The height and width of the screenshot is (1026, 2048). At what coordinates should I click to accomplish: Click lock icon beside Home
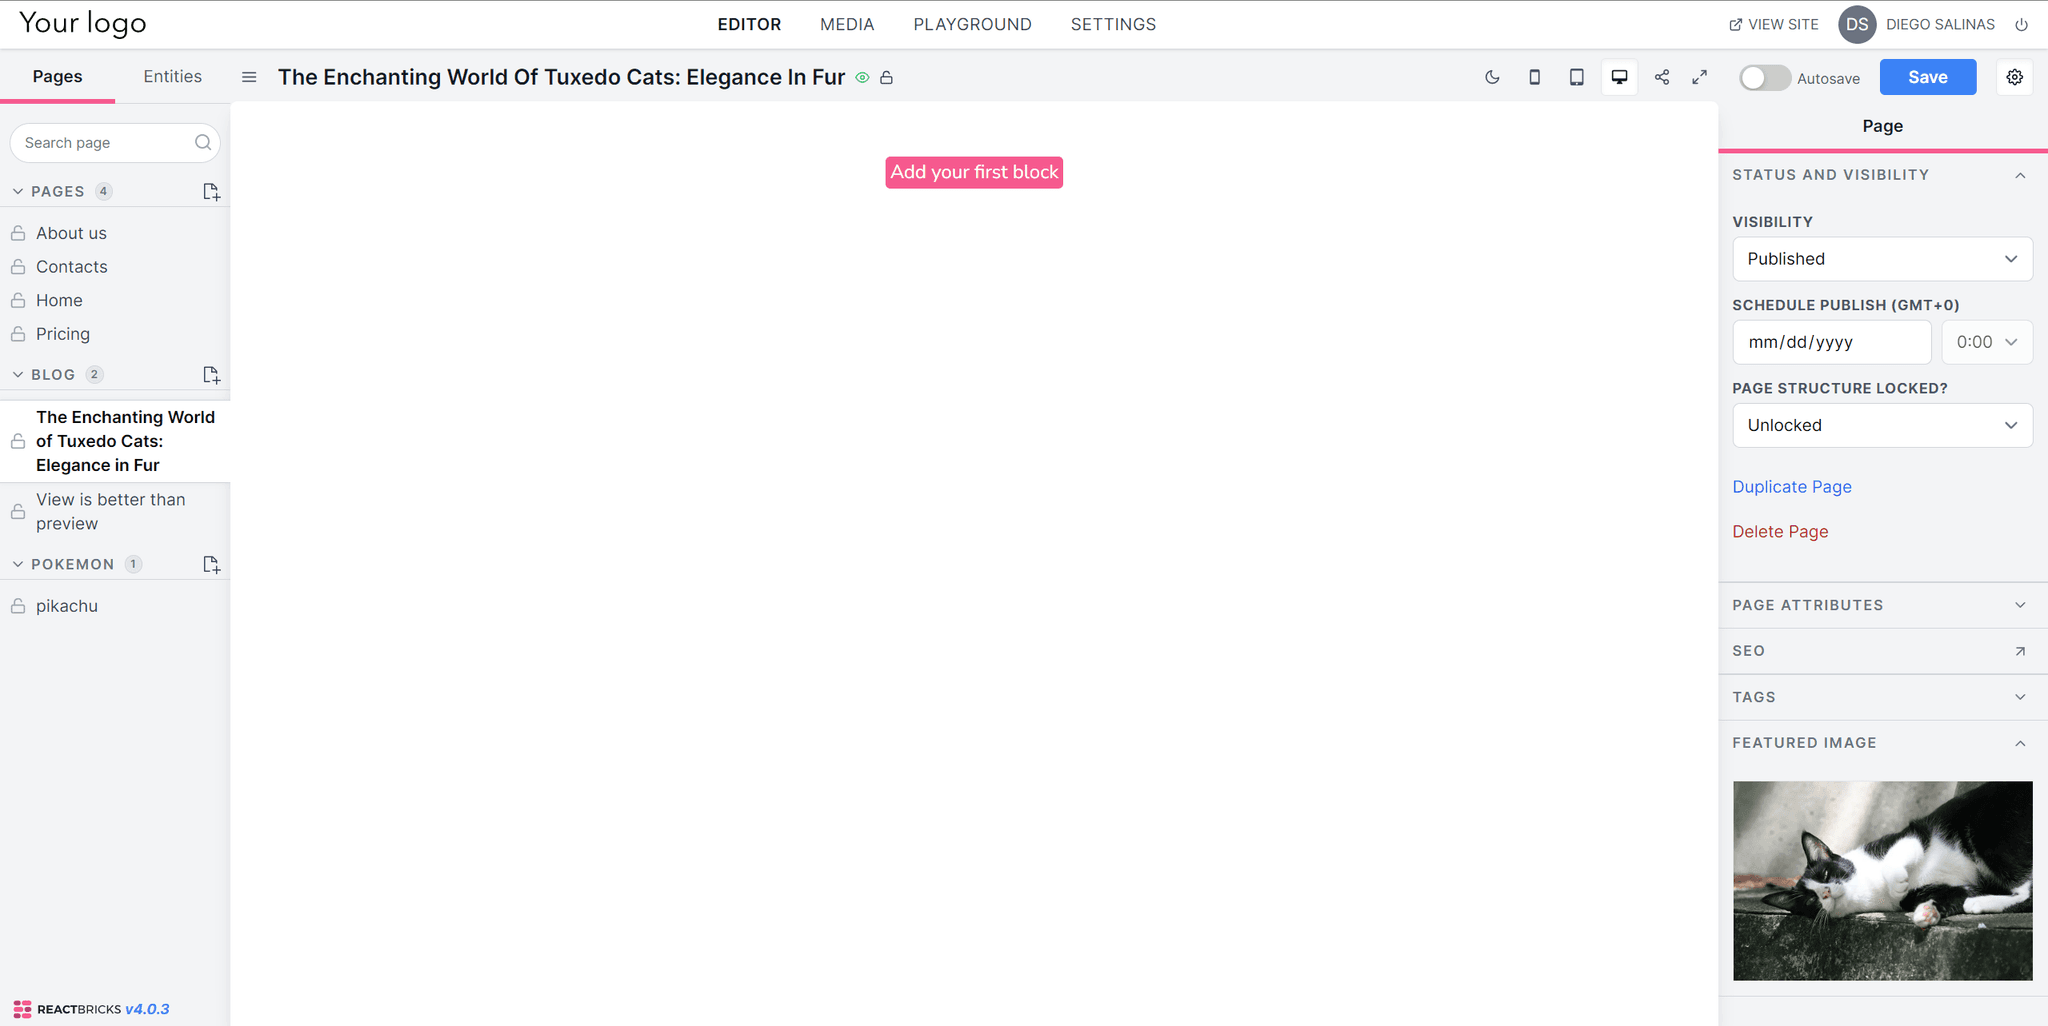tap(18, 300)
